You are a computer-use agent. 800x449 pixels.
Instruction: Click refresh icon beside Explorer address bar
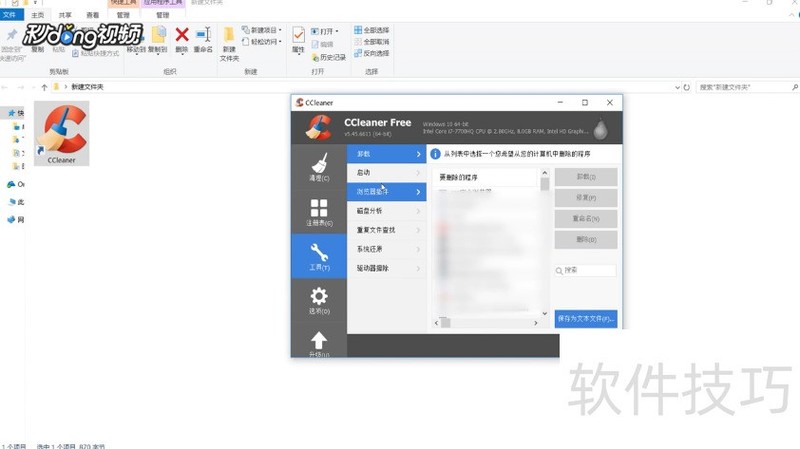pyautogui.click(x=687, y=87)
